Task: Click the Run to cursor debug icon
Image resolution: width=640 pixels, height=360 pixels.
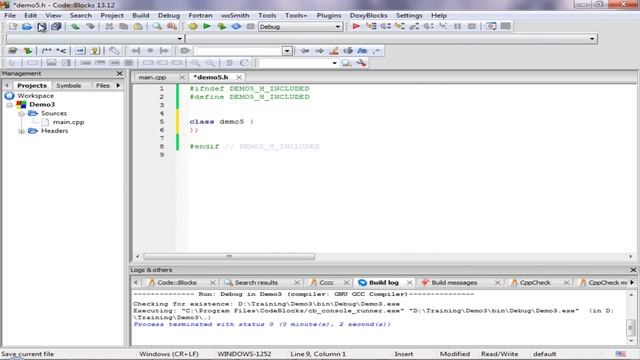Action: pyautogui.click(x=371, y=27)
